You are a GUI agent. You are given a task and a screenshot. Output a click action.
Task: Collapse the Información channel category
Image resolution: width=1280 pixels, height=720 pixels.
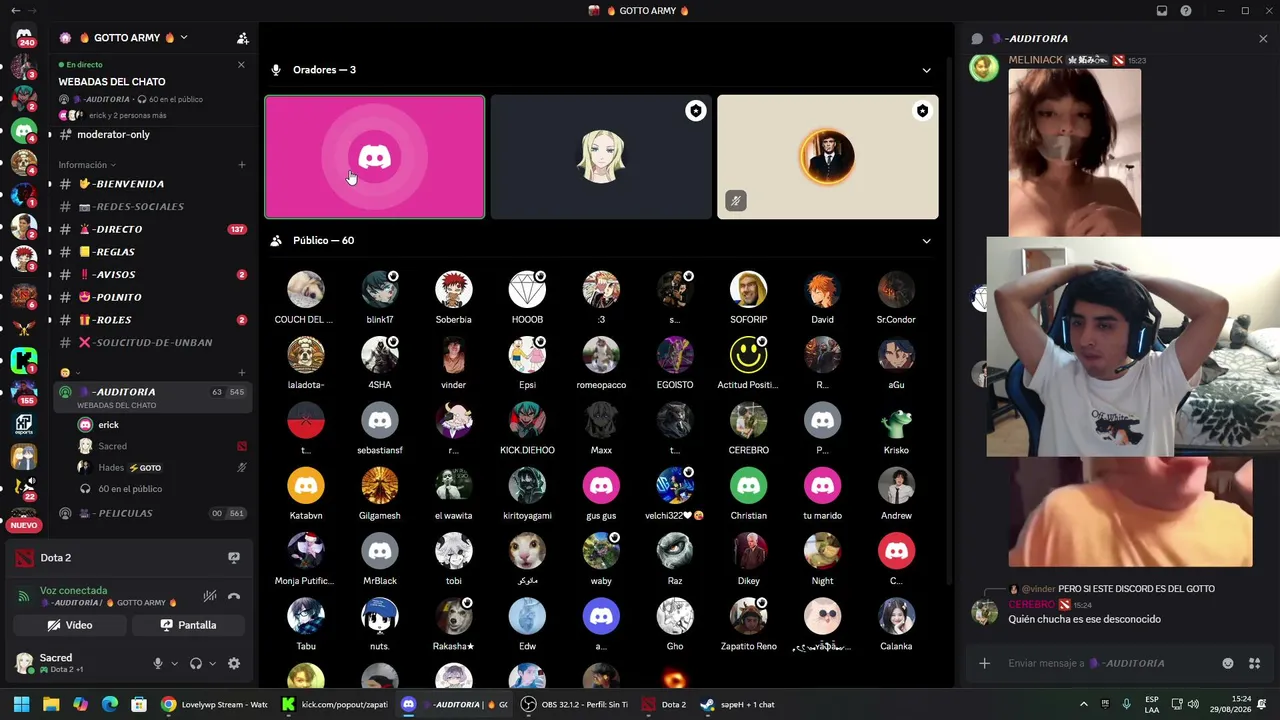[87, 165]
